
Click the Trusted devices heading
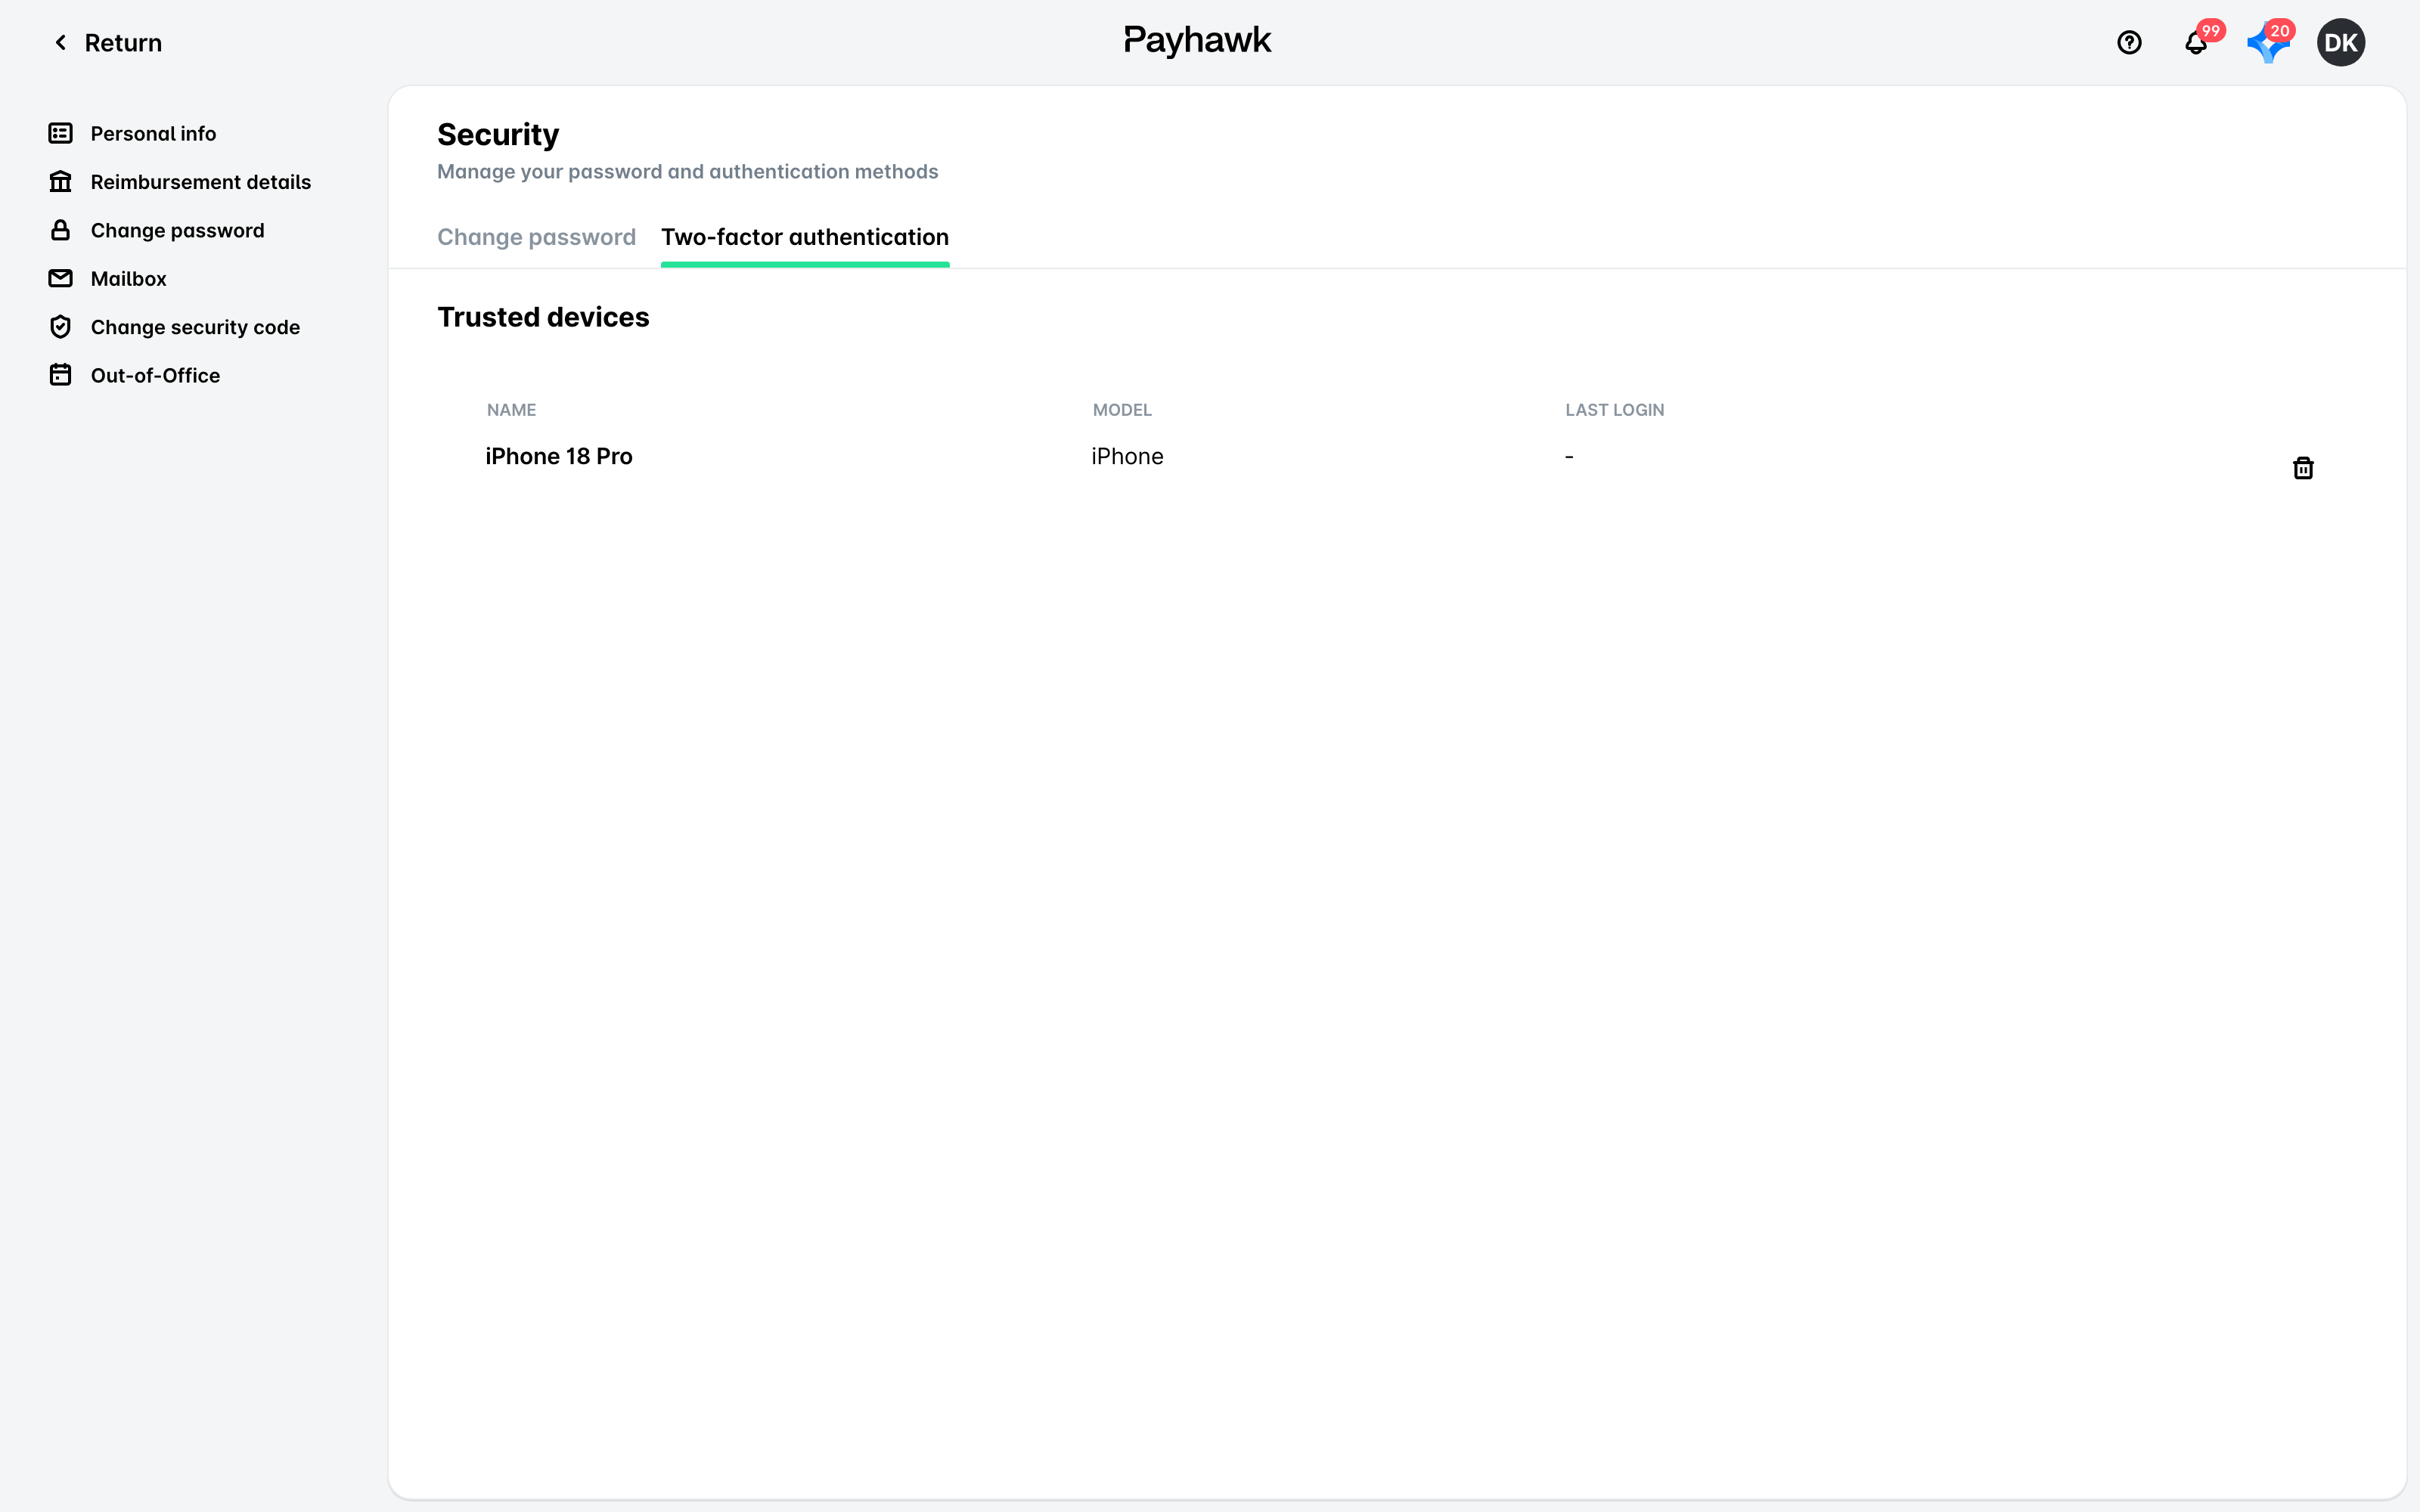pyautogui.click(x=543, y=317)
